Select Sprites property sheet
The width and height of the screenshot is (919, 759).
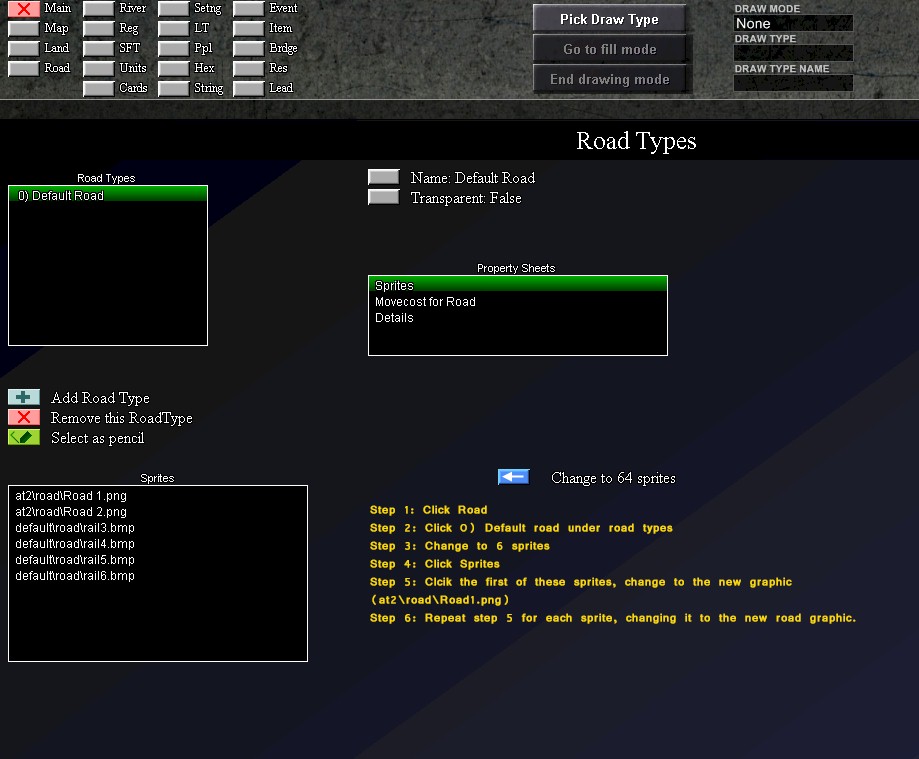(518, 285)
